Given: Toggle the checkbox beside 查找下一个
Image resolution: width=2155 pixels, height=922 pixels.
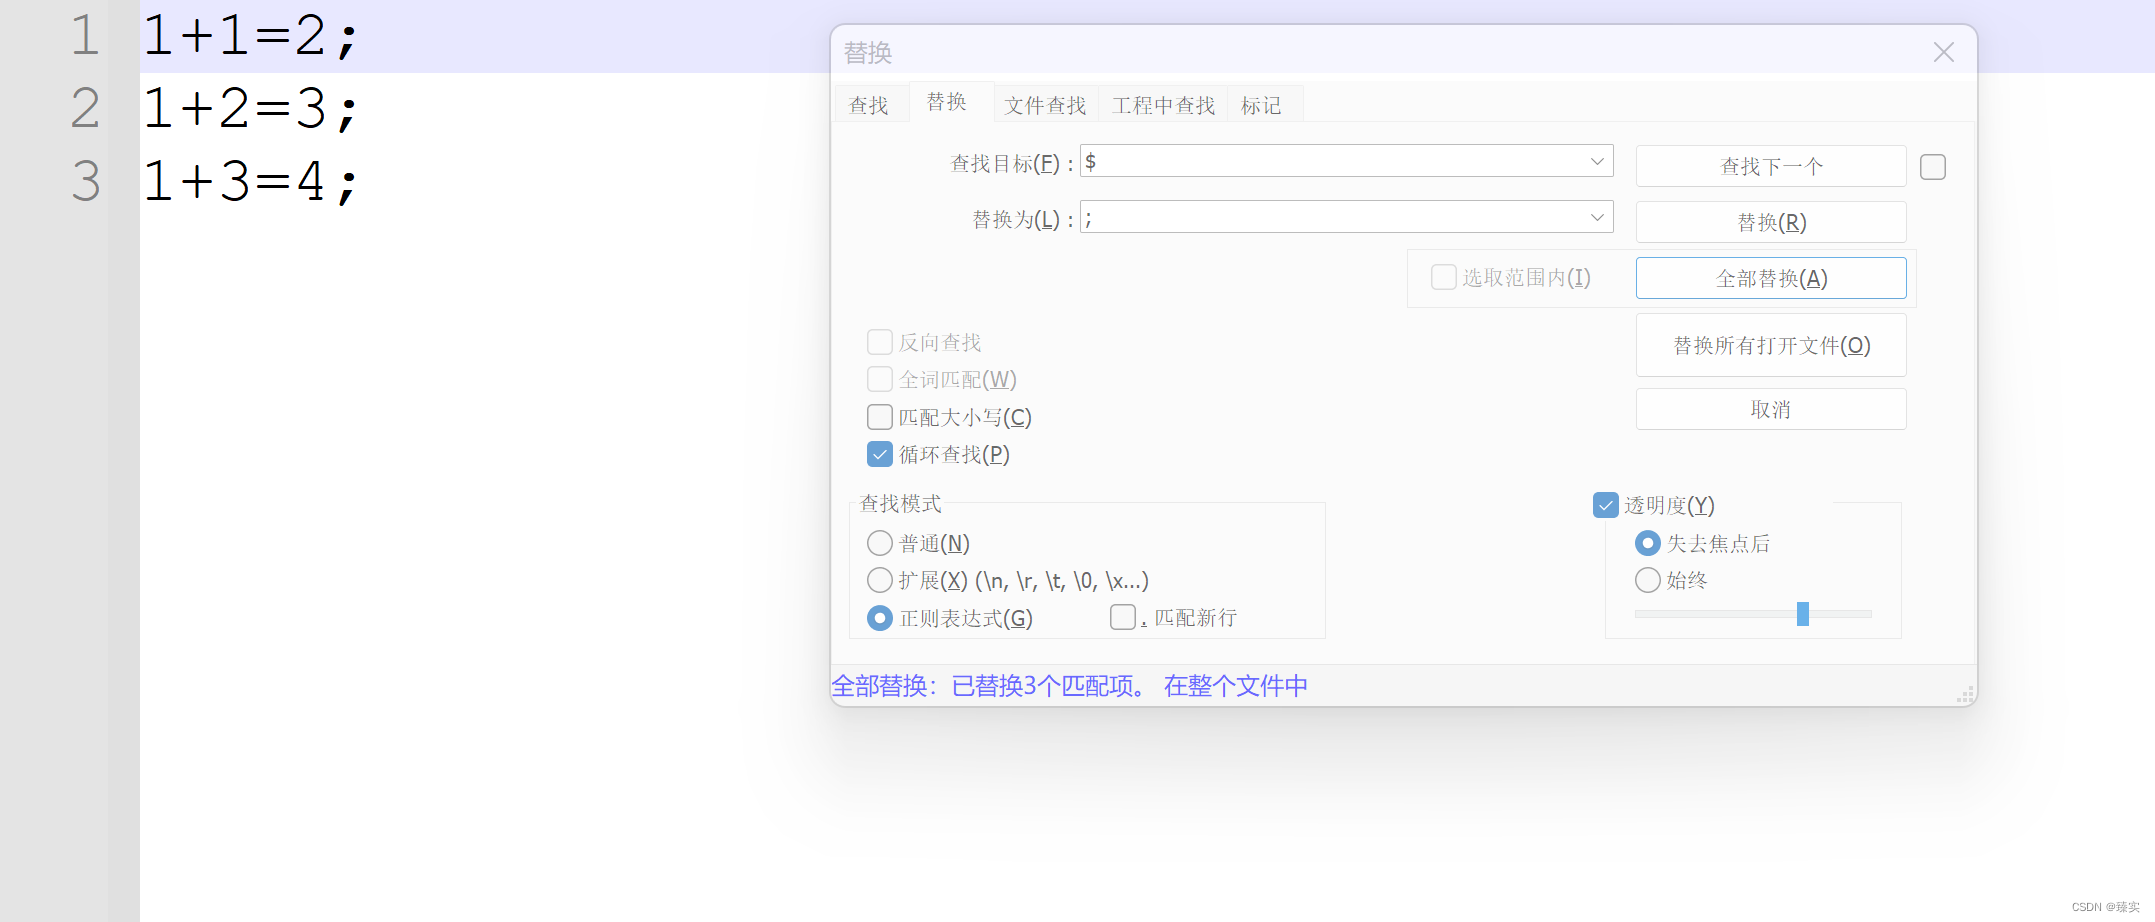Looking at the screenshot, I should [1933, 167].
